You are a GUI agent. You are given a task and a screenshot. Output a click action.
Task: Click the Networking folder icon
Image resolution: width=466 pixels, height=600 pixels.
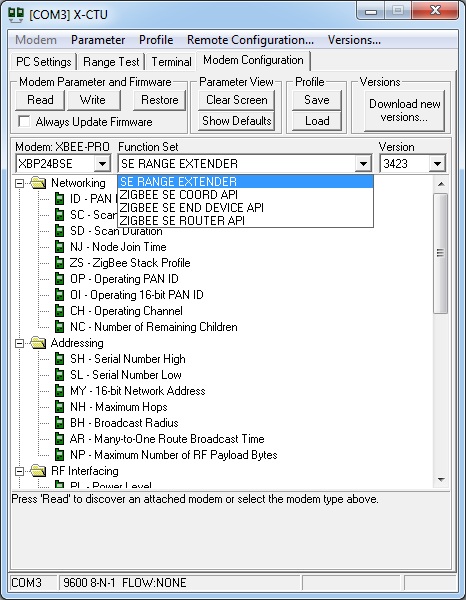(38, 183)
